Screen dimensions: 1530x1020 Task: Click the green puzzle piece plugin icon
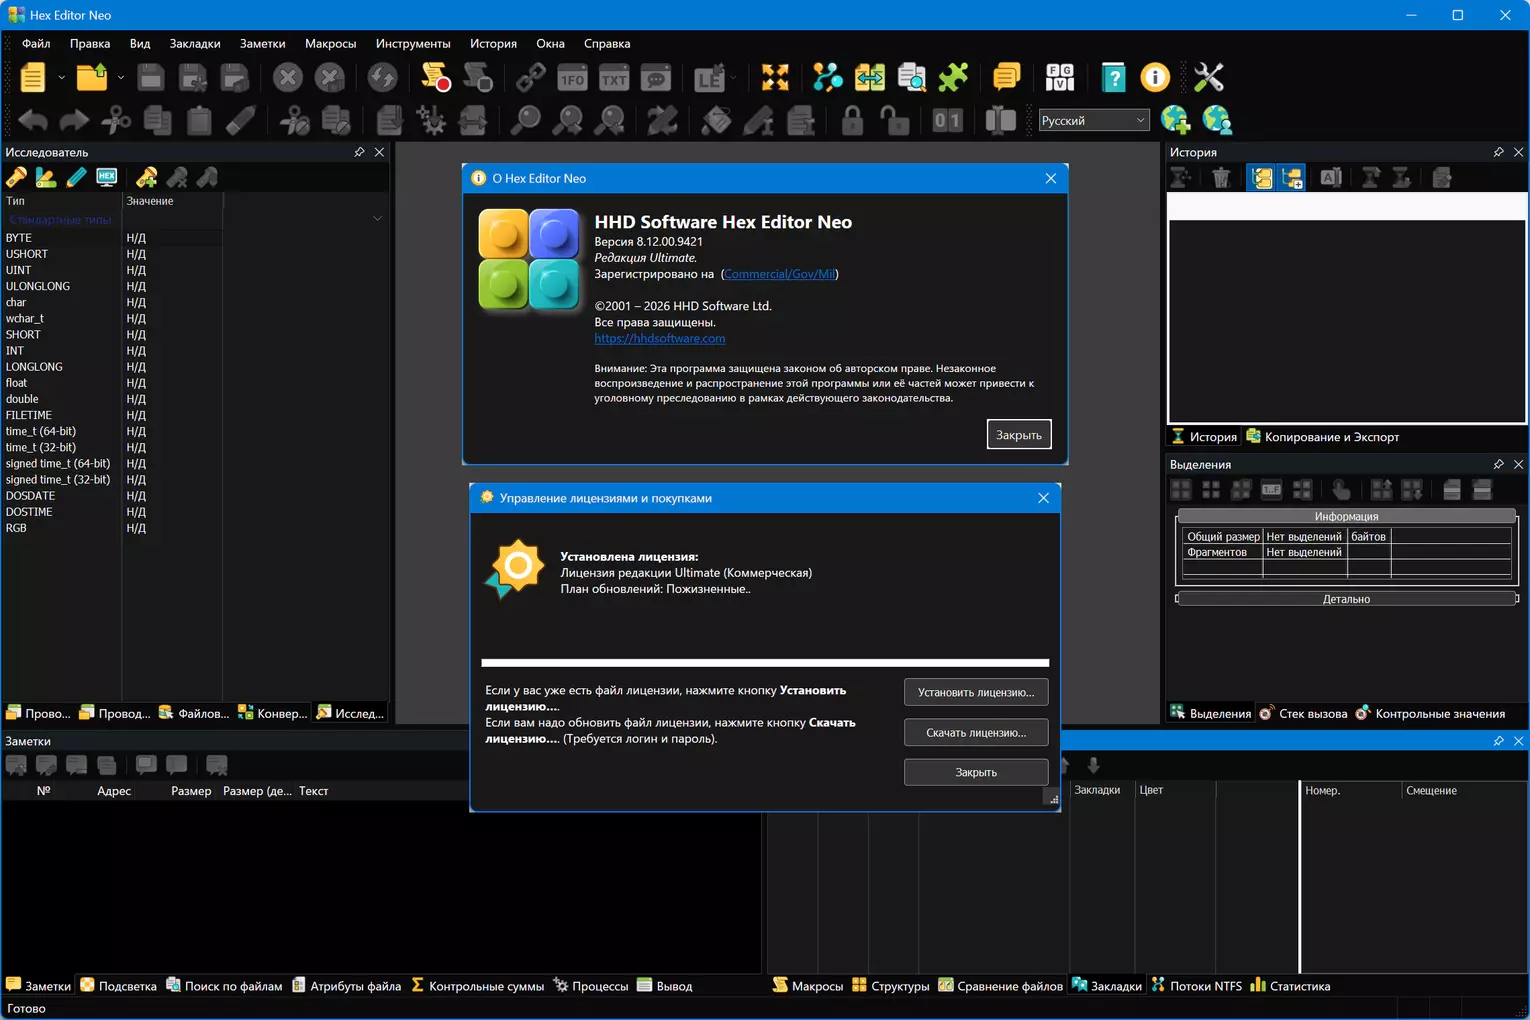(953, 77)
